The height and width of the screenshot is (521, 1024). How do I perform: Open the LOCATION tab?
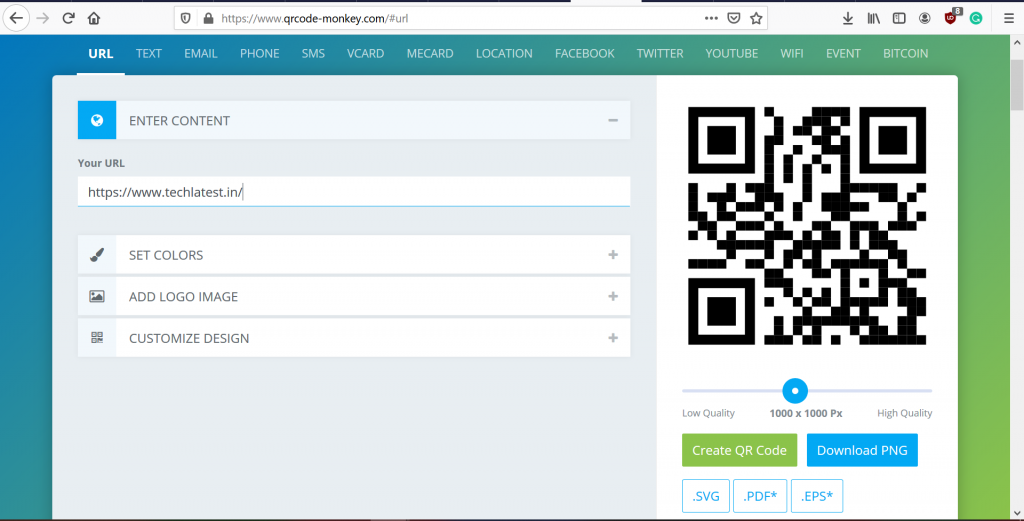tap(504, 54)
